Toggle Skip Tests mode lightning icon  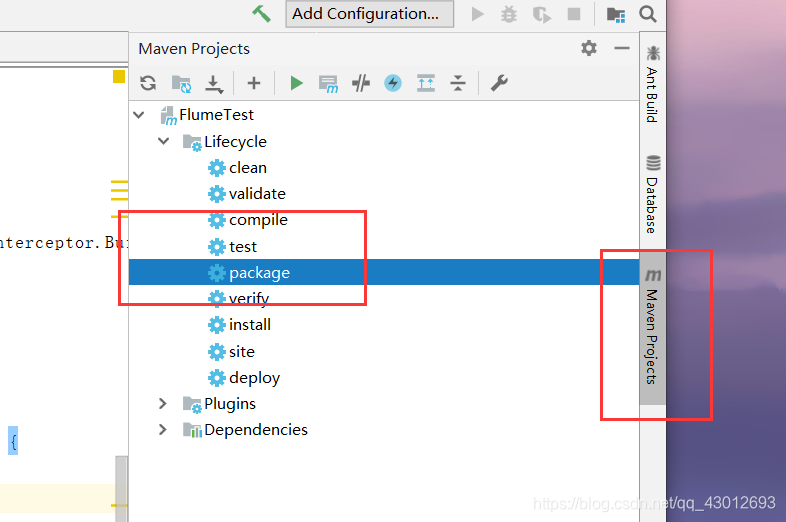point(393,83)
